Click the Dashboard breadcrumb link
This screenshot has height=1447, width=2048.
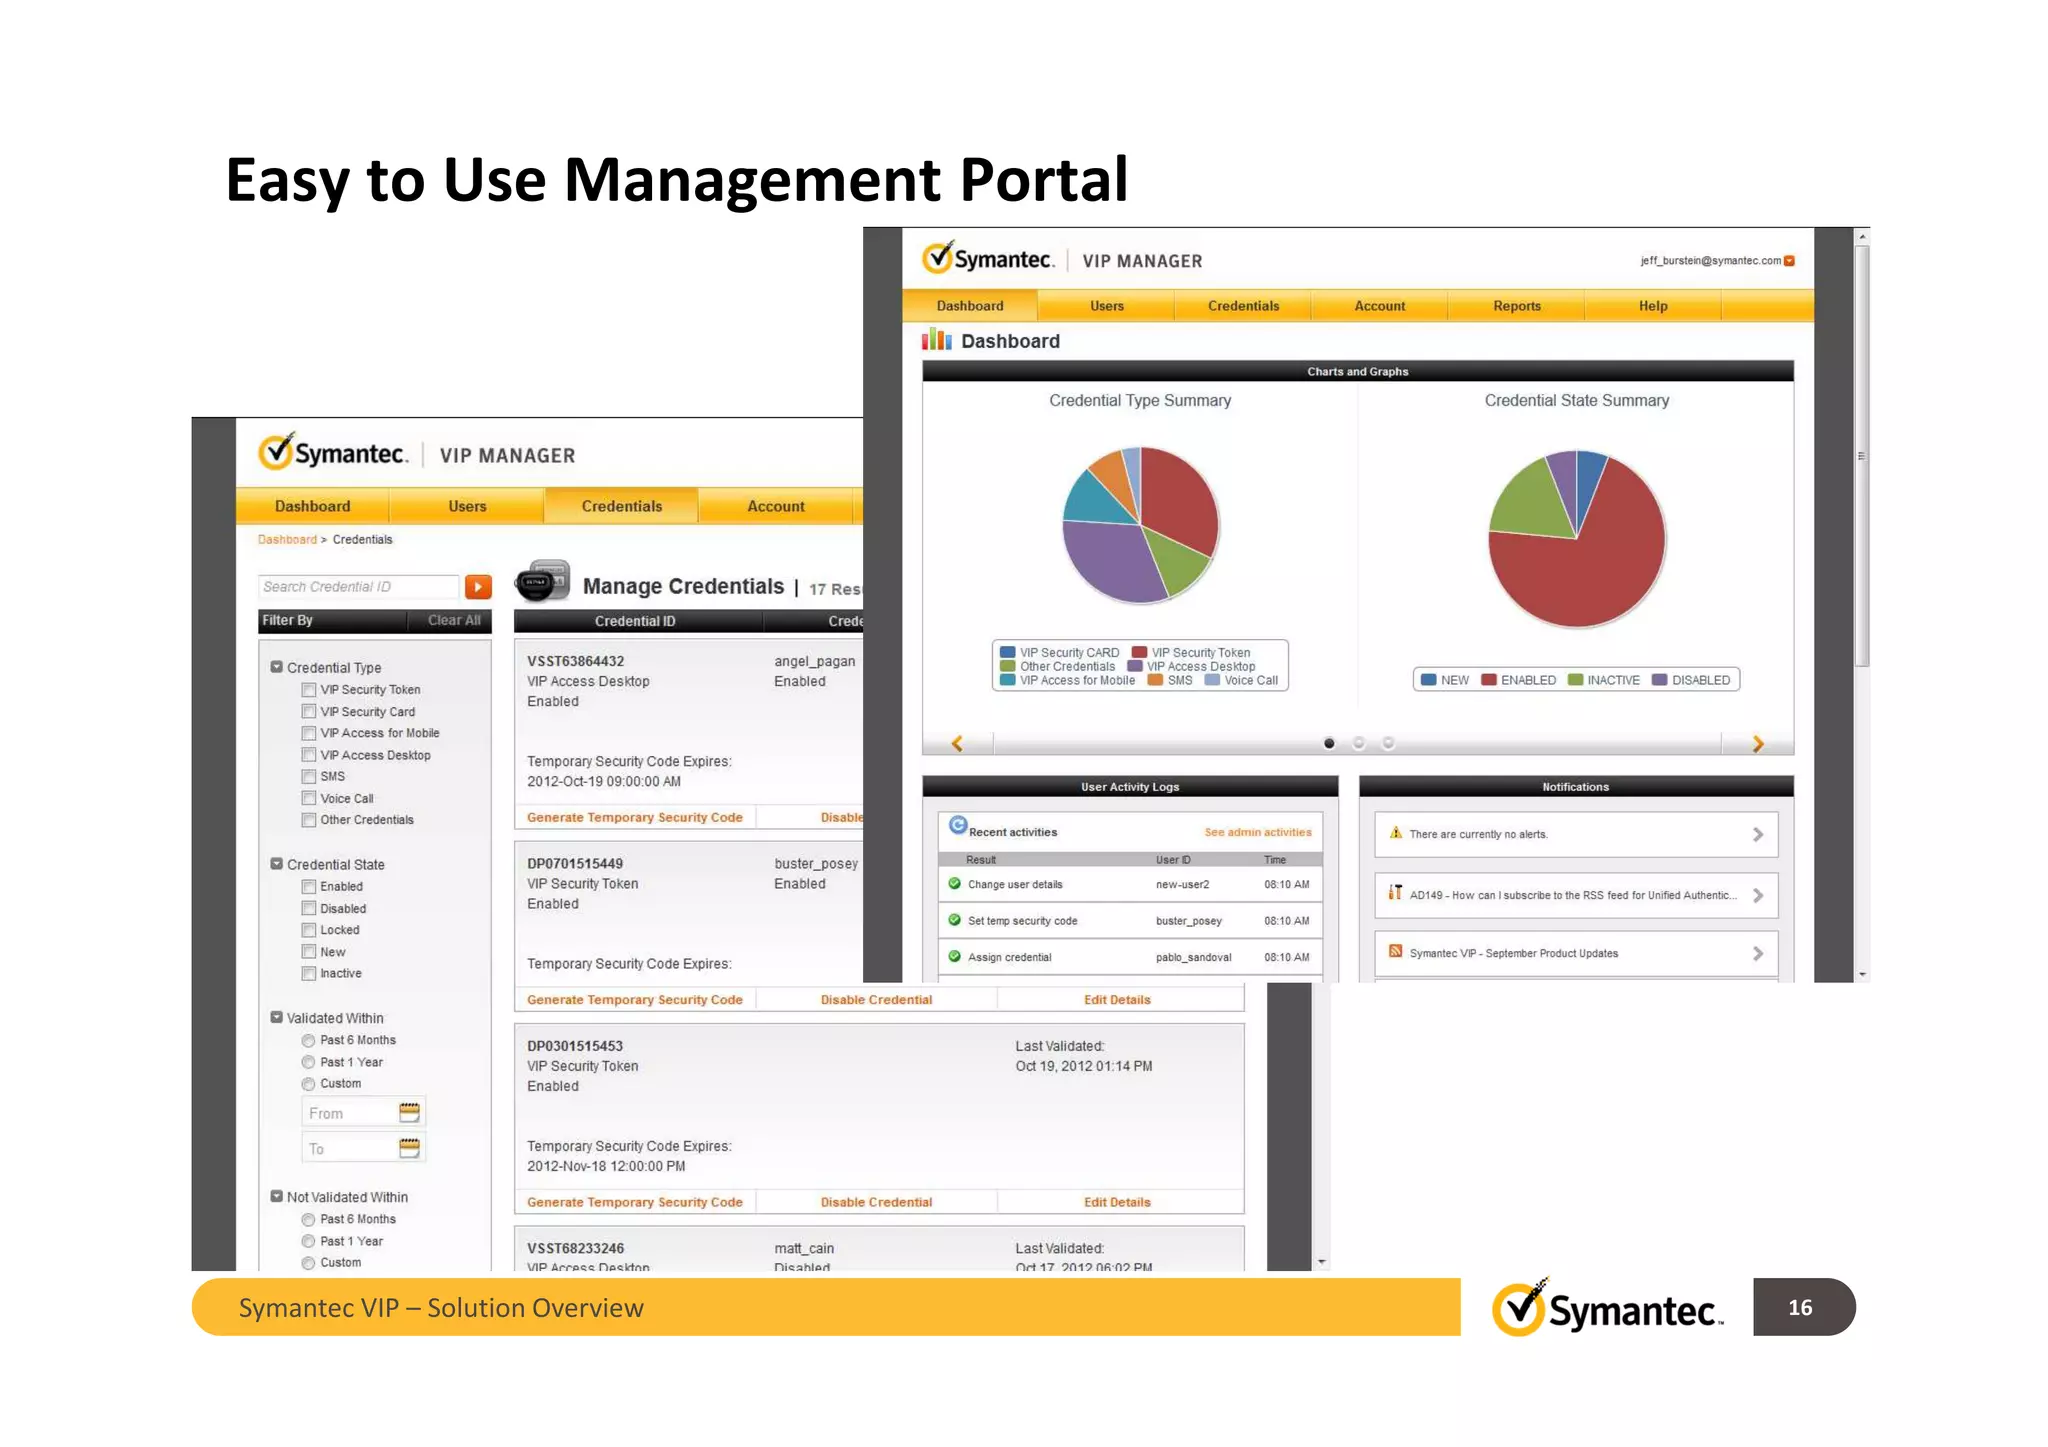click(x=287, y=539)
